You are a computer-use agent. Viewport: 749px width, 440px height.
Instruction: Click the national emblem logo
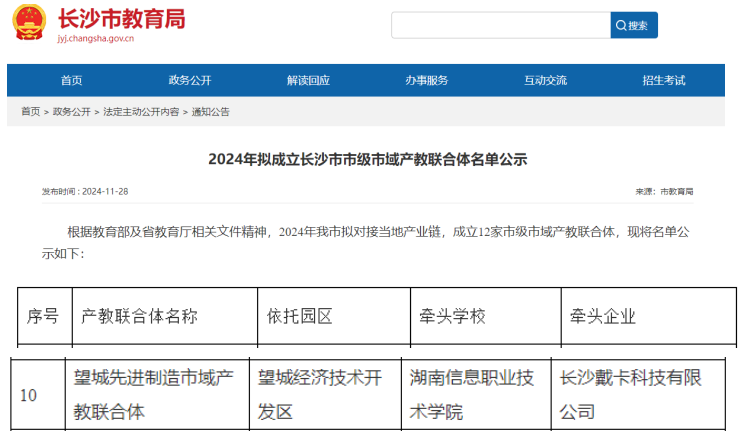29,24
